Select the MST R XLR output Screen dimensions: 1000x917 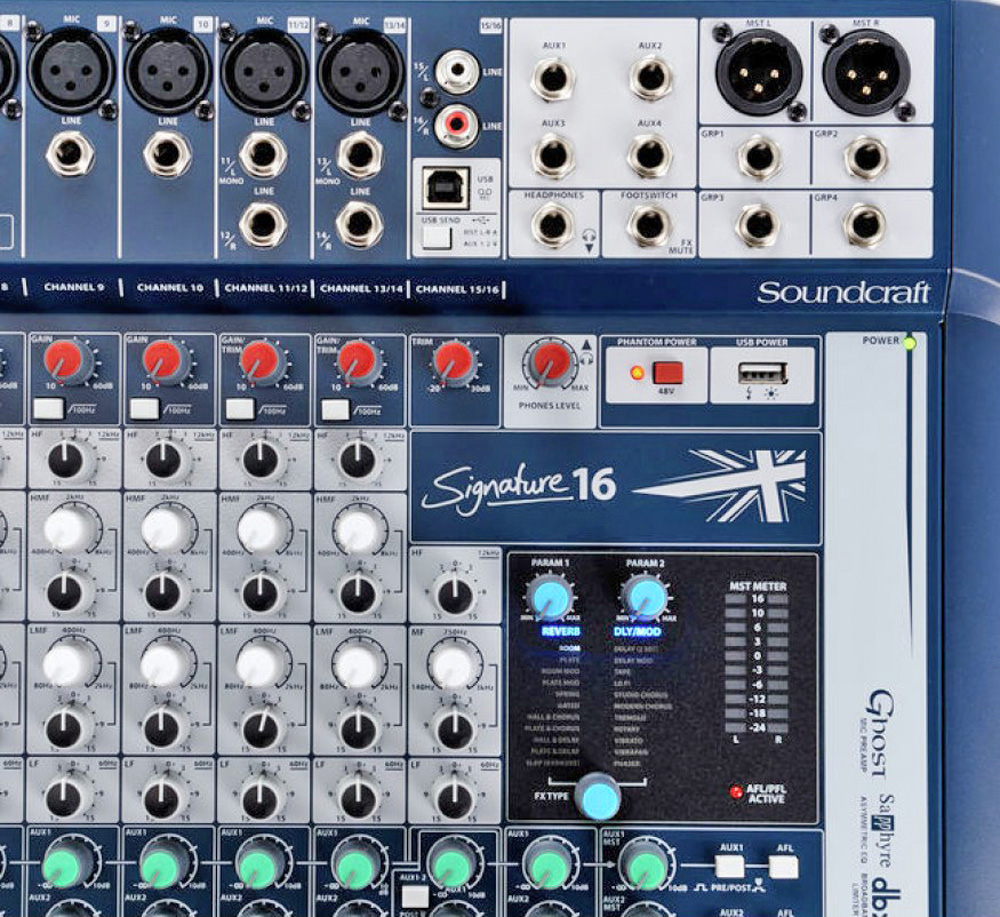pos(866,72)
